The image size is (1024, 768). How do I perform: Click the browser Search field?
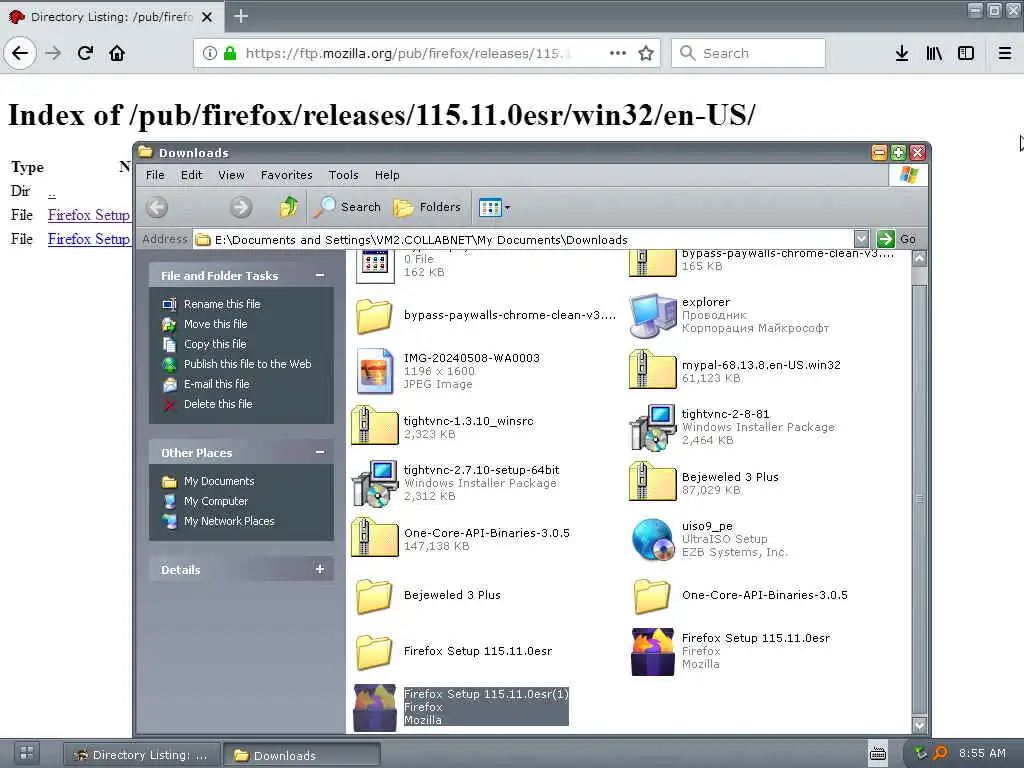pos(748,53)
